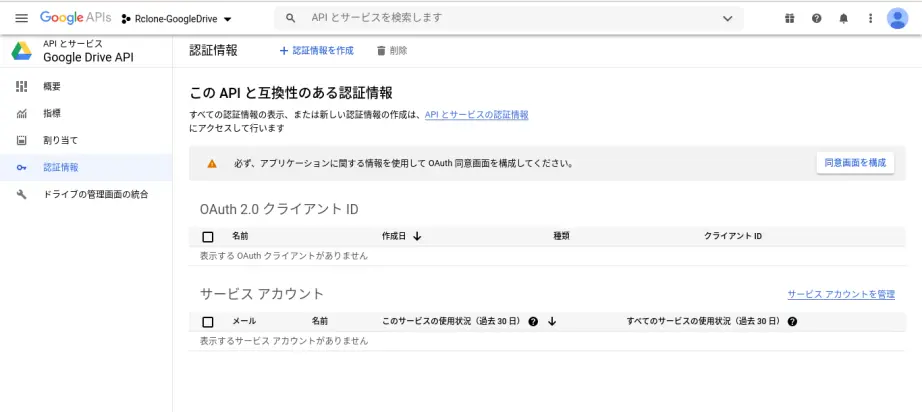The image size is (922, 412).
Task: Toggle the OAuth 2.0 client select-all checkbox
Action: [x=208, y=237]
